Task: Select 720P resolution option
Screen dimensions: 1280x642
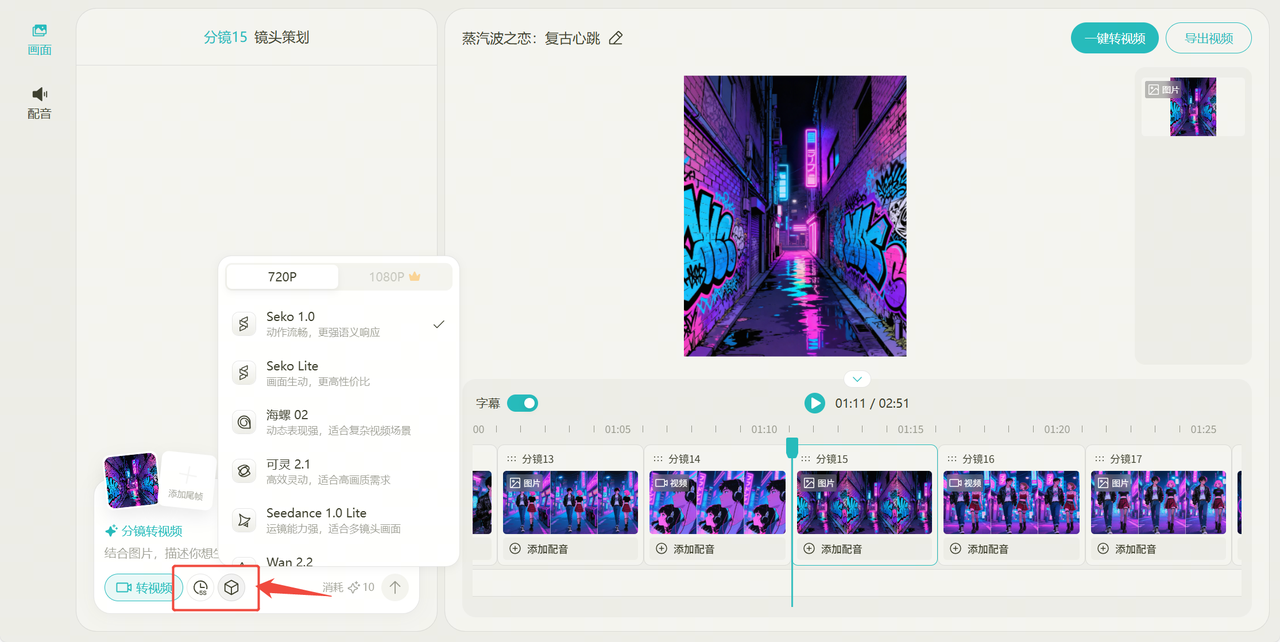Action: click(x=282, y=277)
